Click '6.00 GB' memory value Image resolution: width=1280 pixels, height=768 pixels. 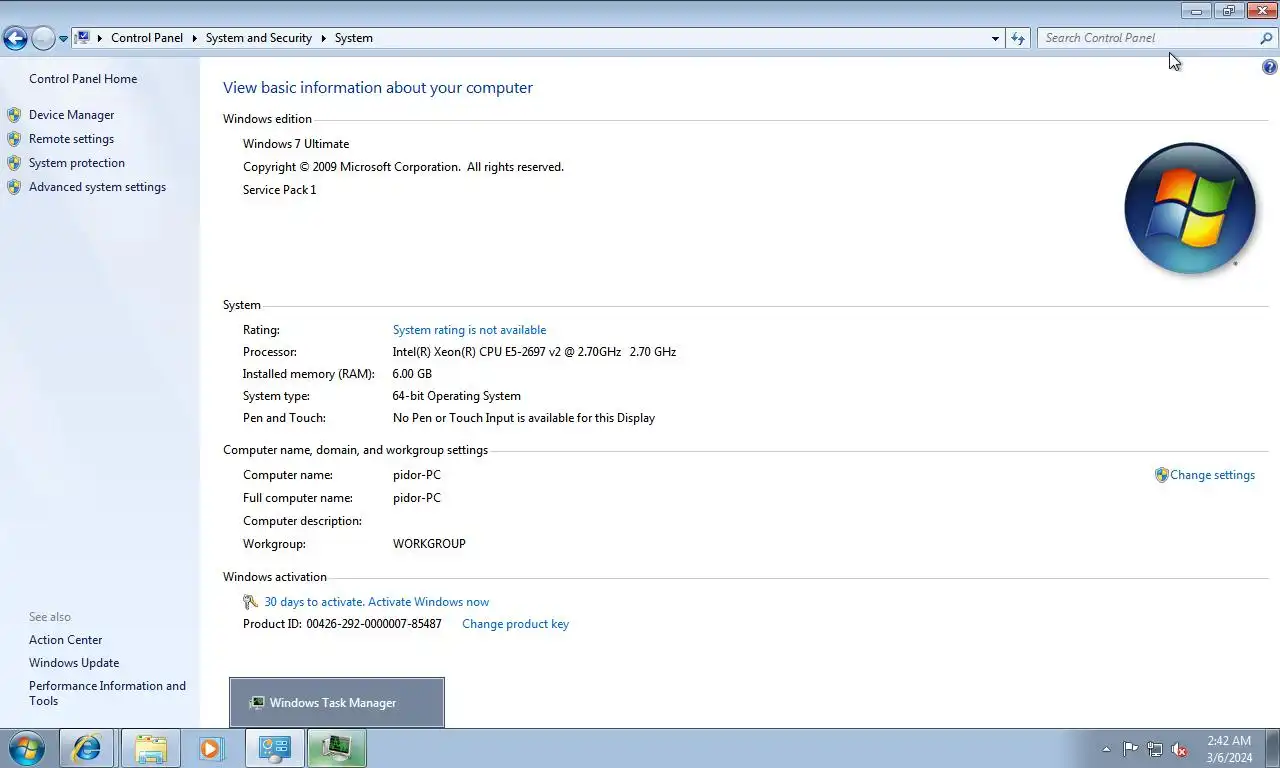pyautogui.click(x=412, y=374)
